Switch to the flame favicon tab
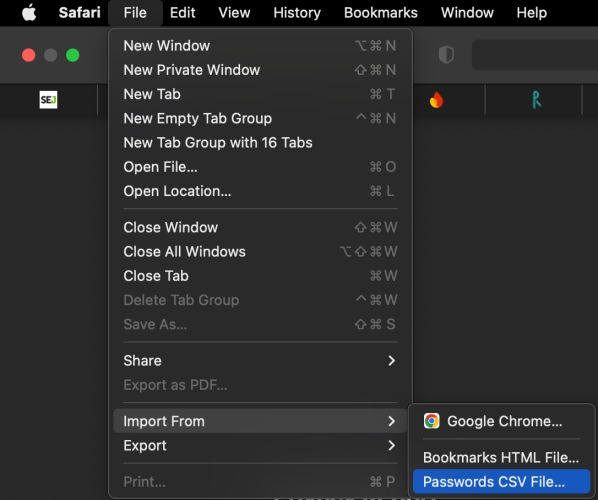Screen dimensions: 598x500 click(436, 100)
